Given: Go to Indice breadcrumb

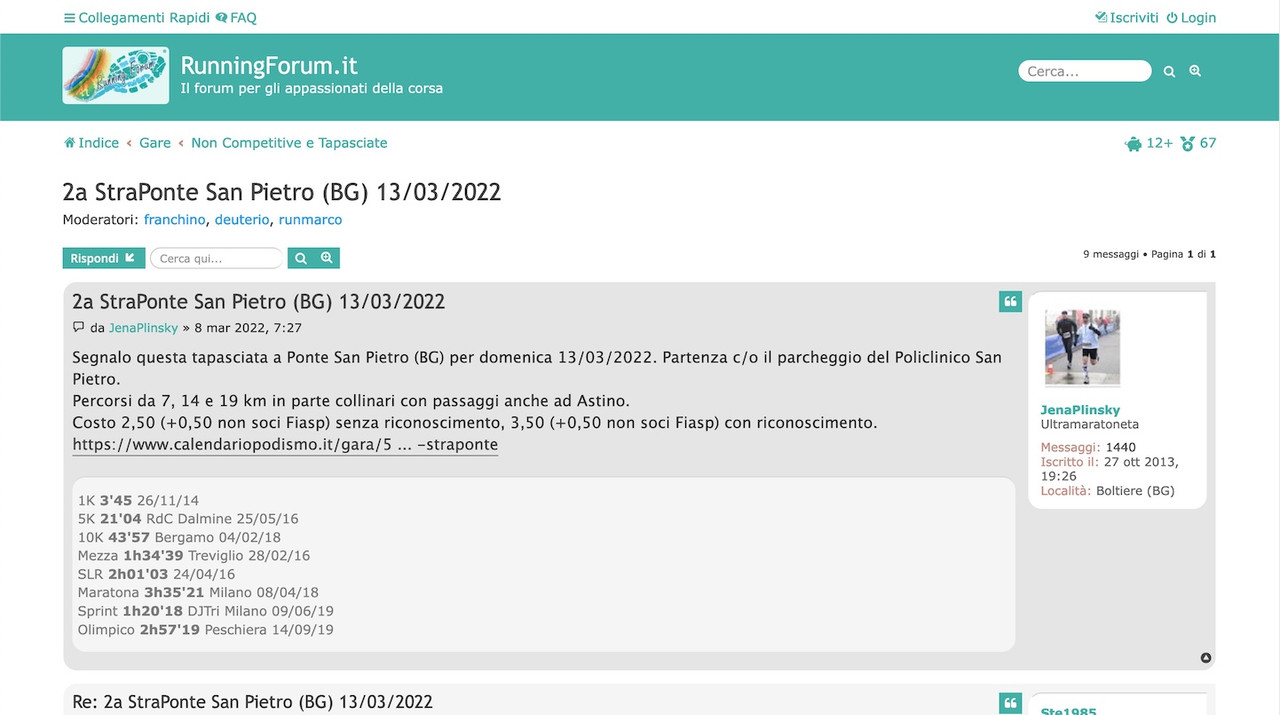Looking at the screenshot, I should 91,143.
